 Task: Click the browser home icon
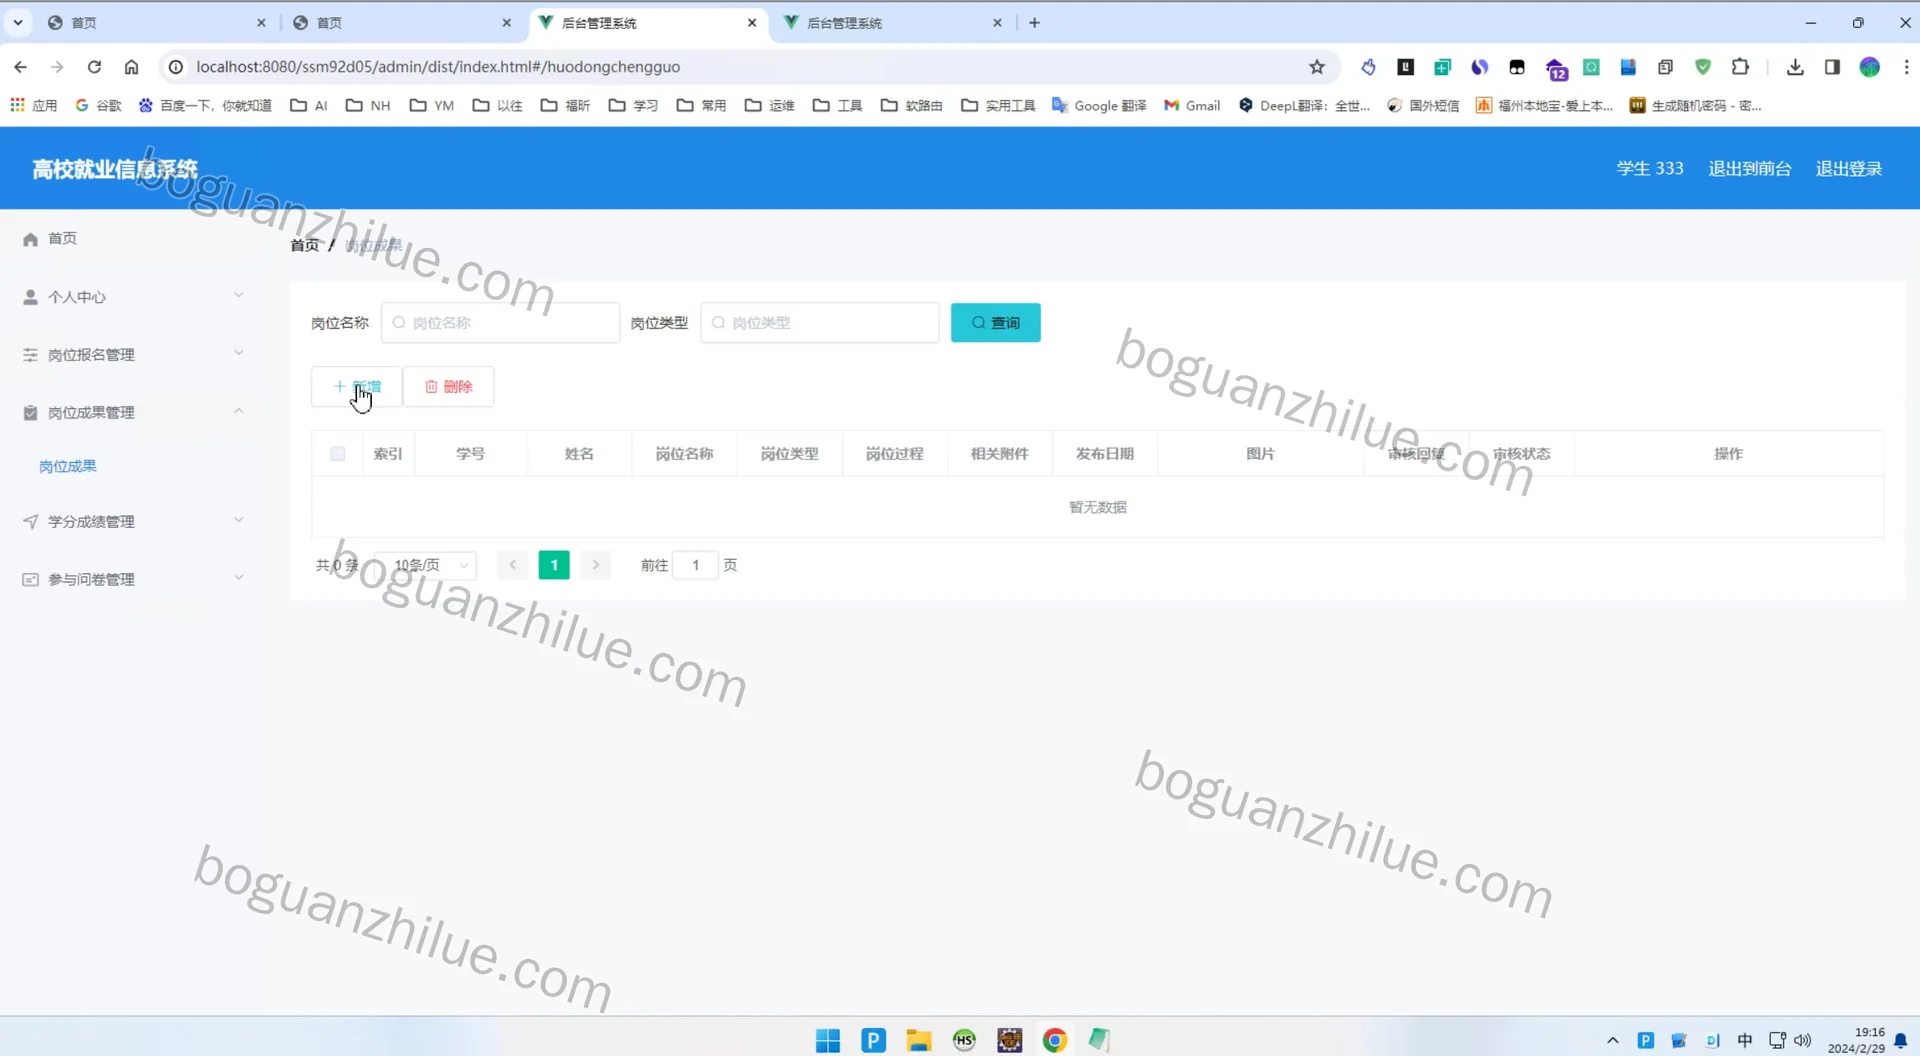(x=131, y=67)
